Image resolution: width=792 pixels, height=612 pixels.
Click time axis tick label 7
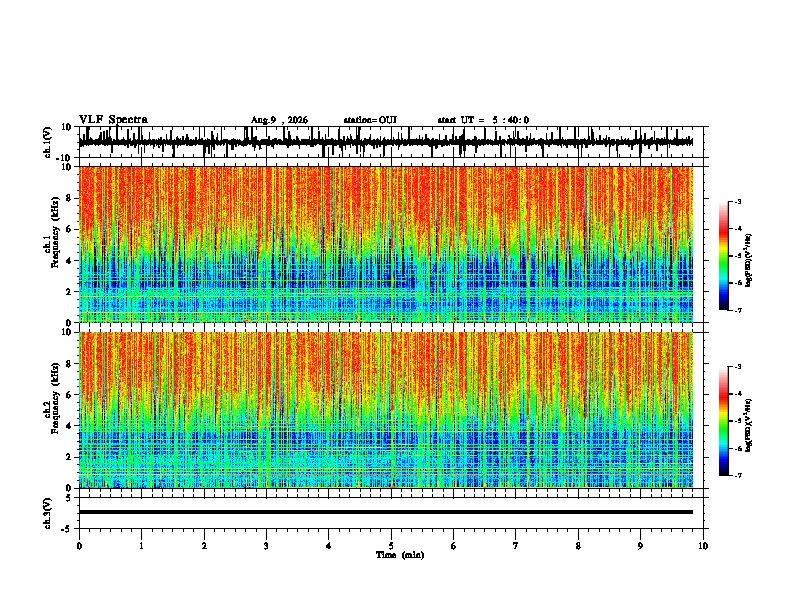[516, 546]
